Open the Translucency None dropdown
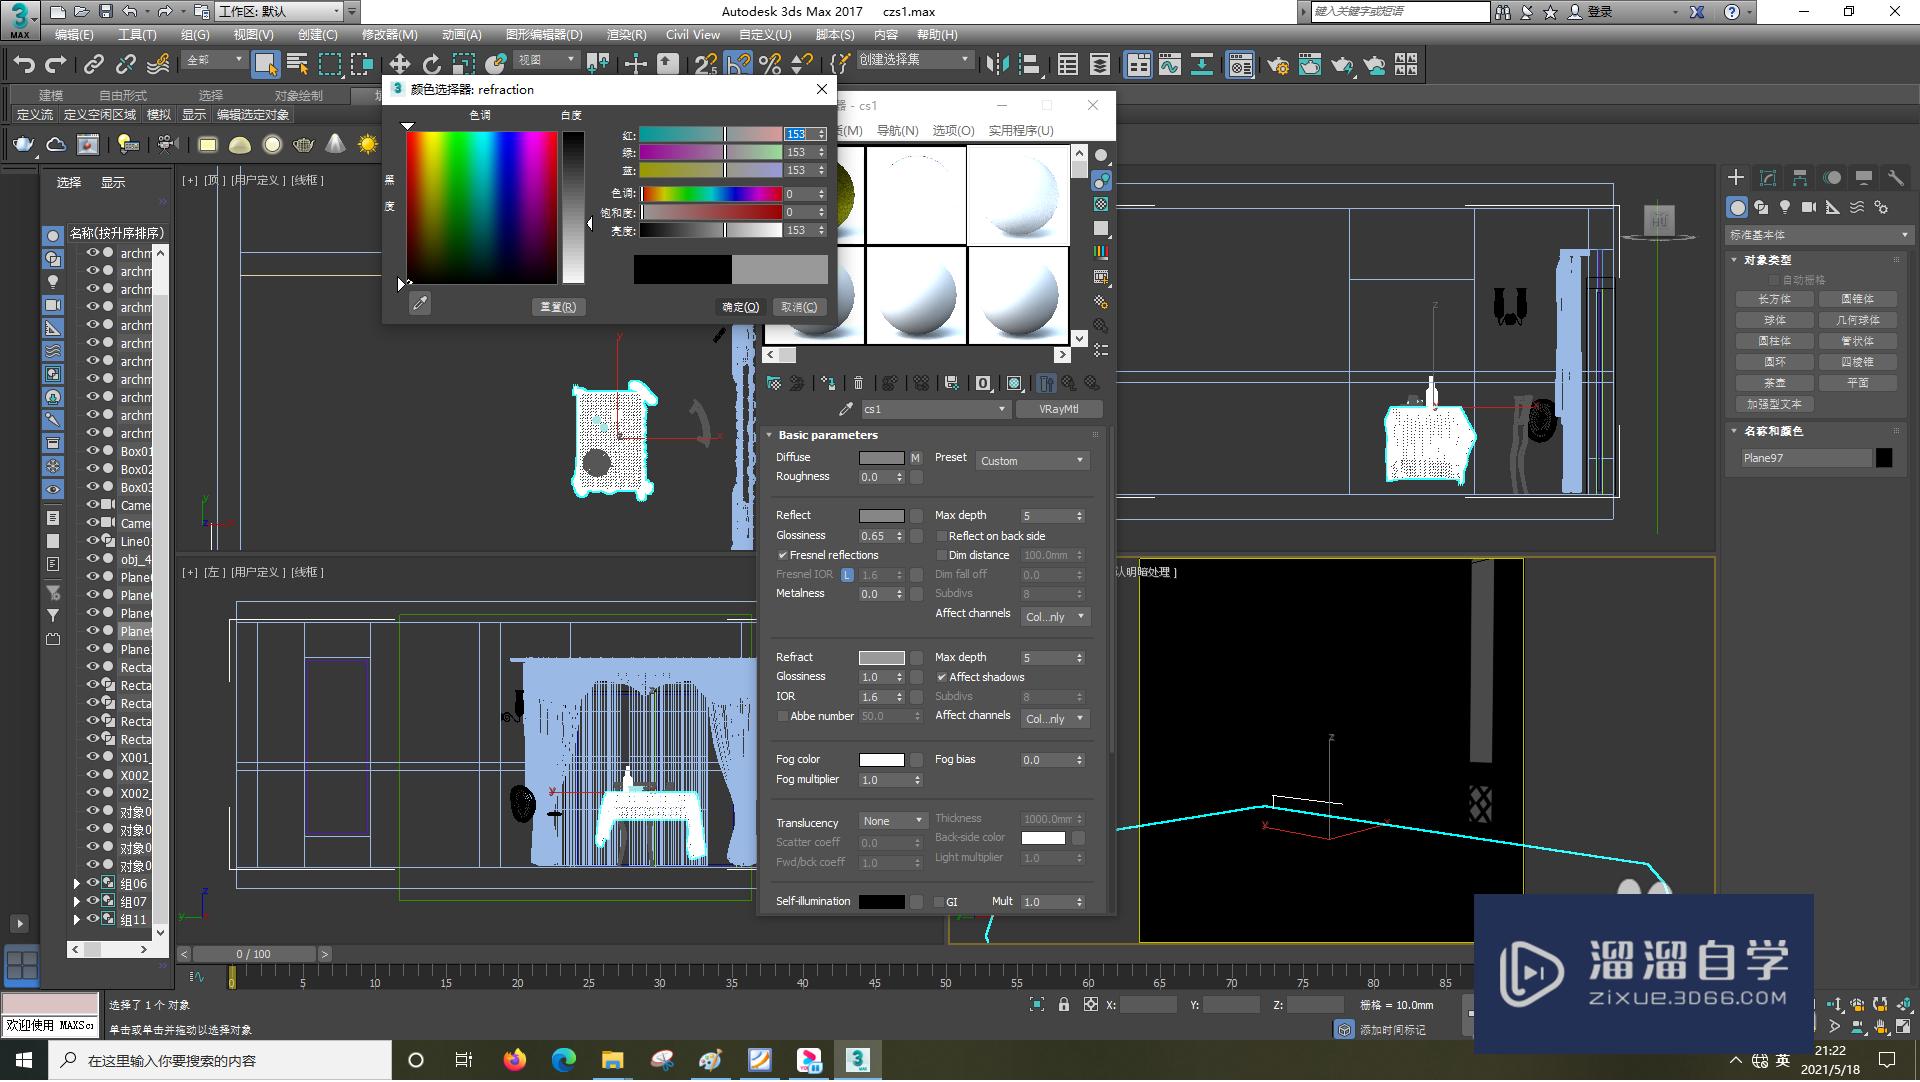The height and width of the screenshot is (1082, 1920). 893,821
